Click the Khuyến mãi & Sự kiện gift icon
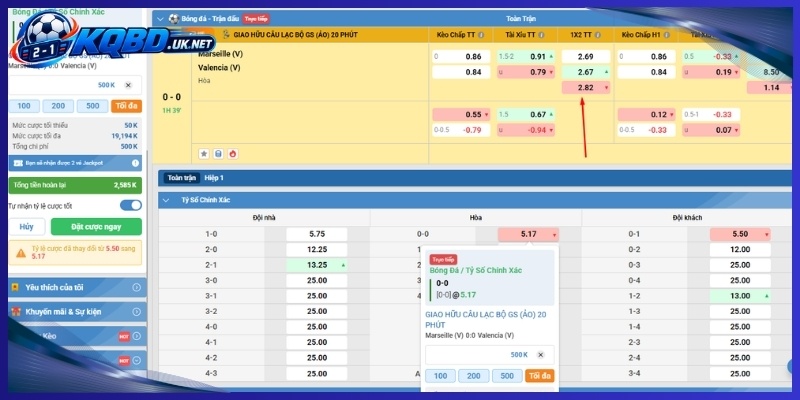This screenshot has height=400, width=800. tap(16, 312)
